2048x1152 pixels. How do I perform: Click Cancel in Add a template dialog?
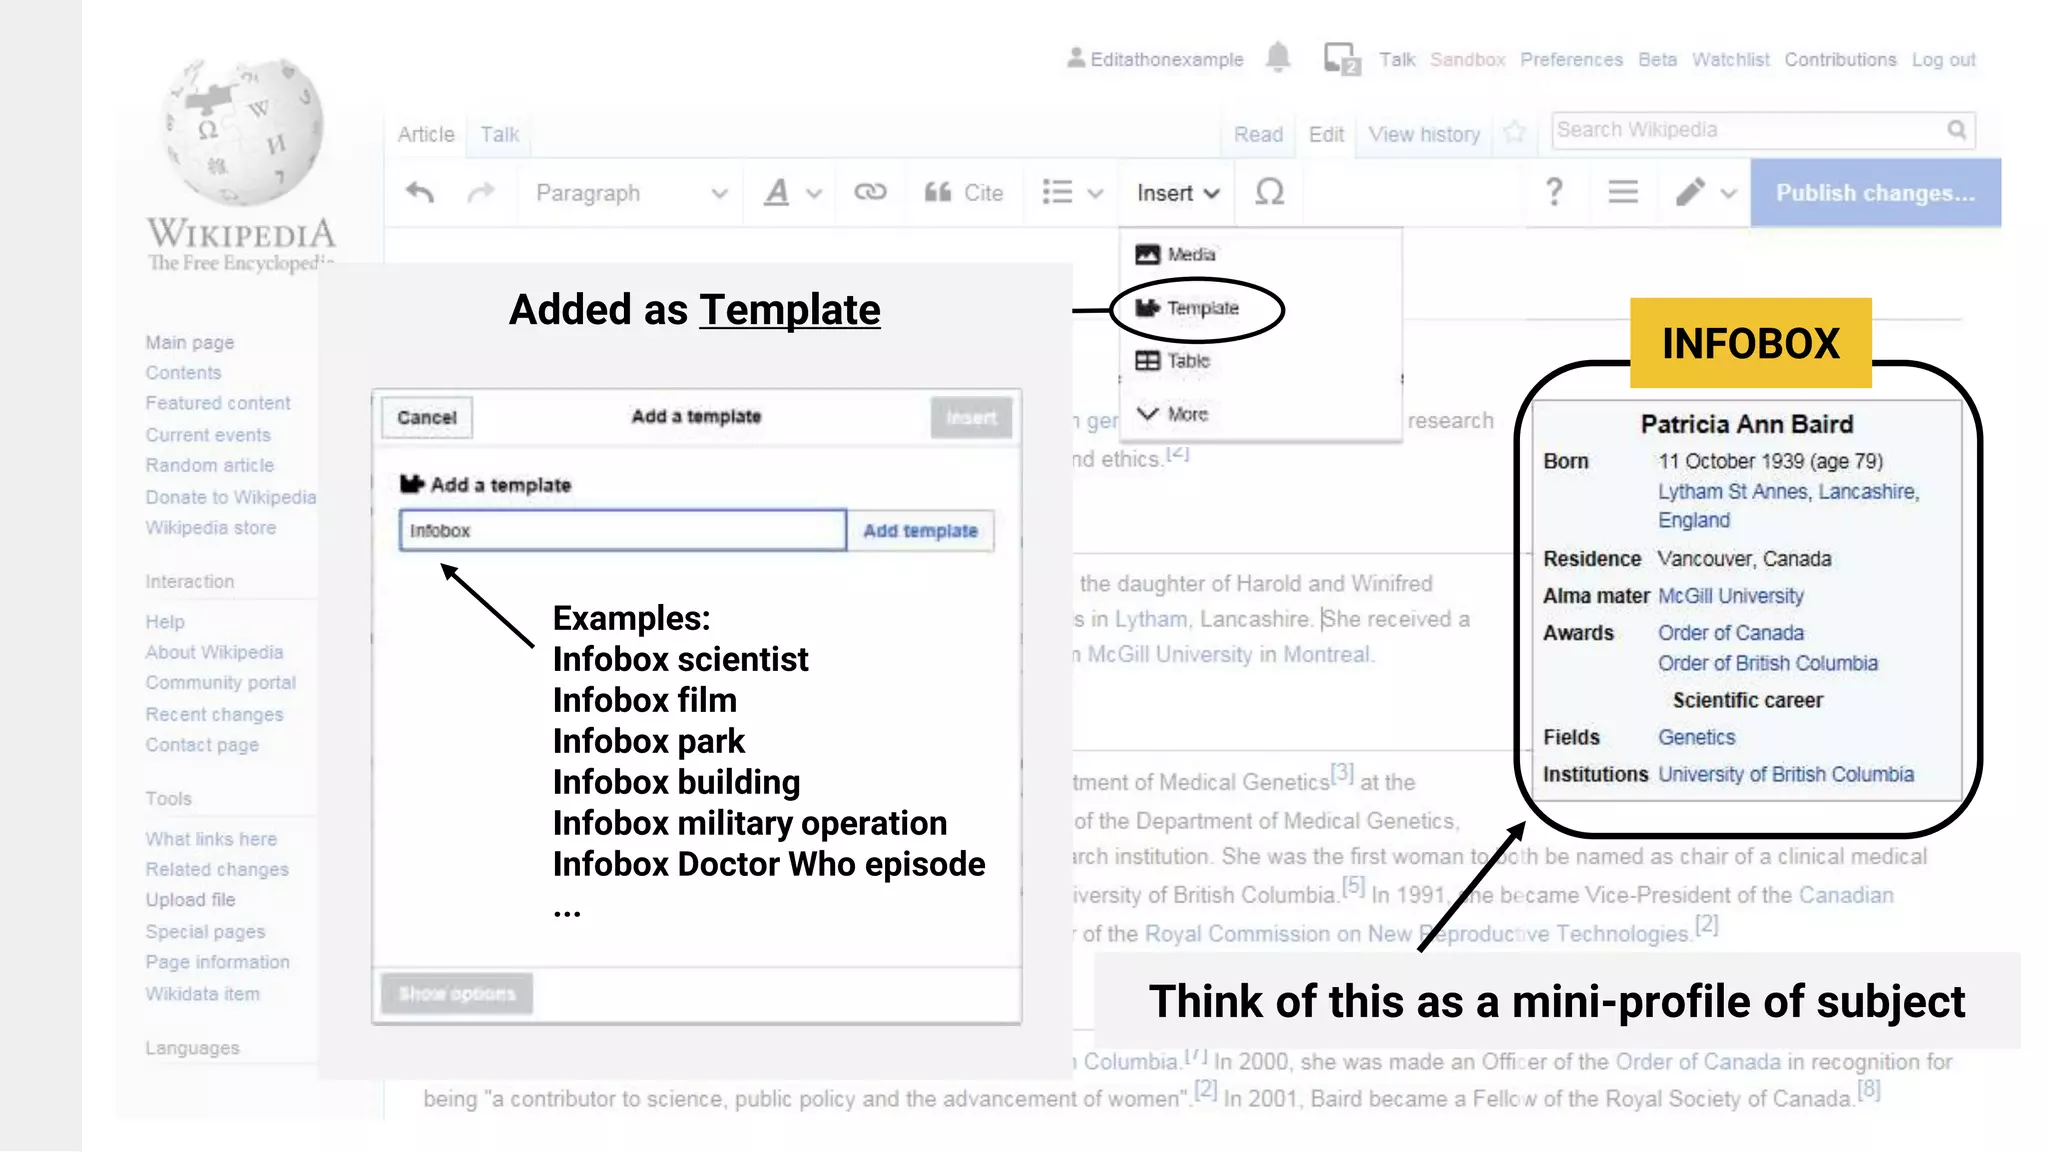pos(427,417)
